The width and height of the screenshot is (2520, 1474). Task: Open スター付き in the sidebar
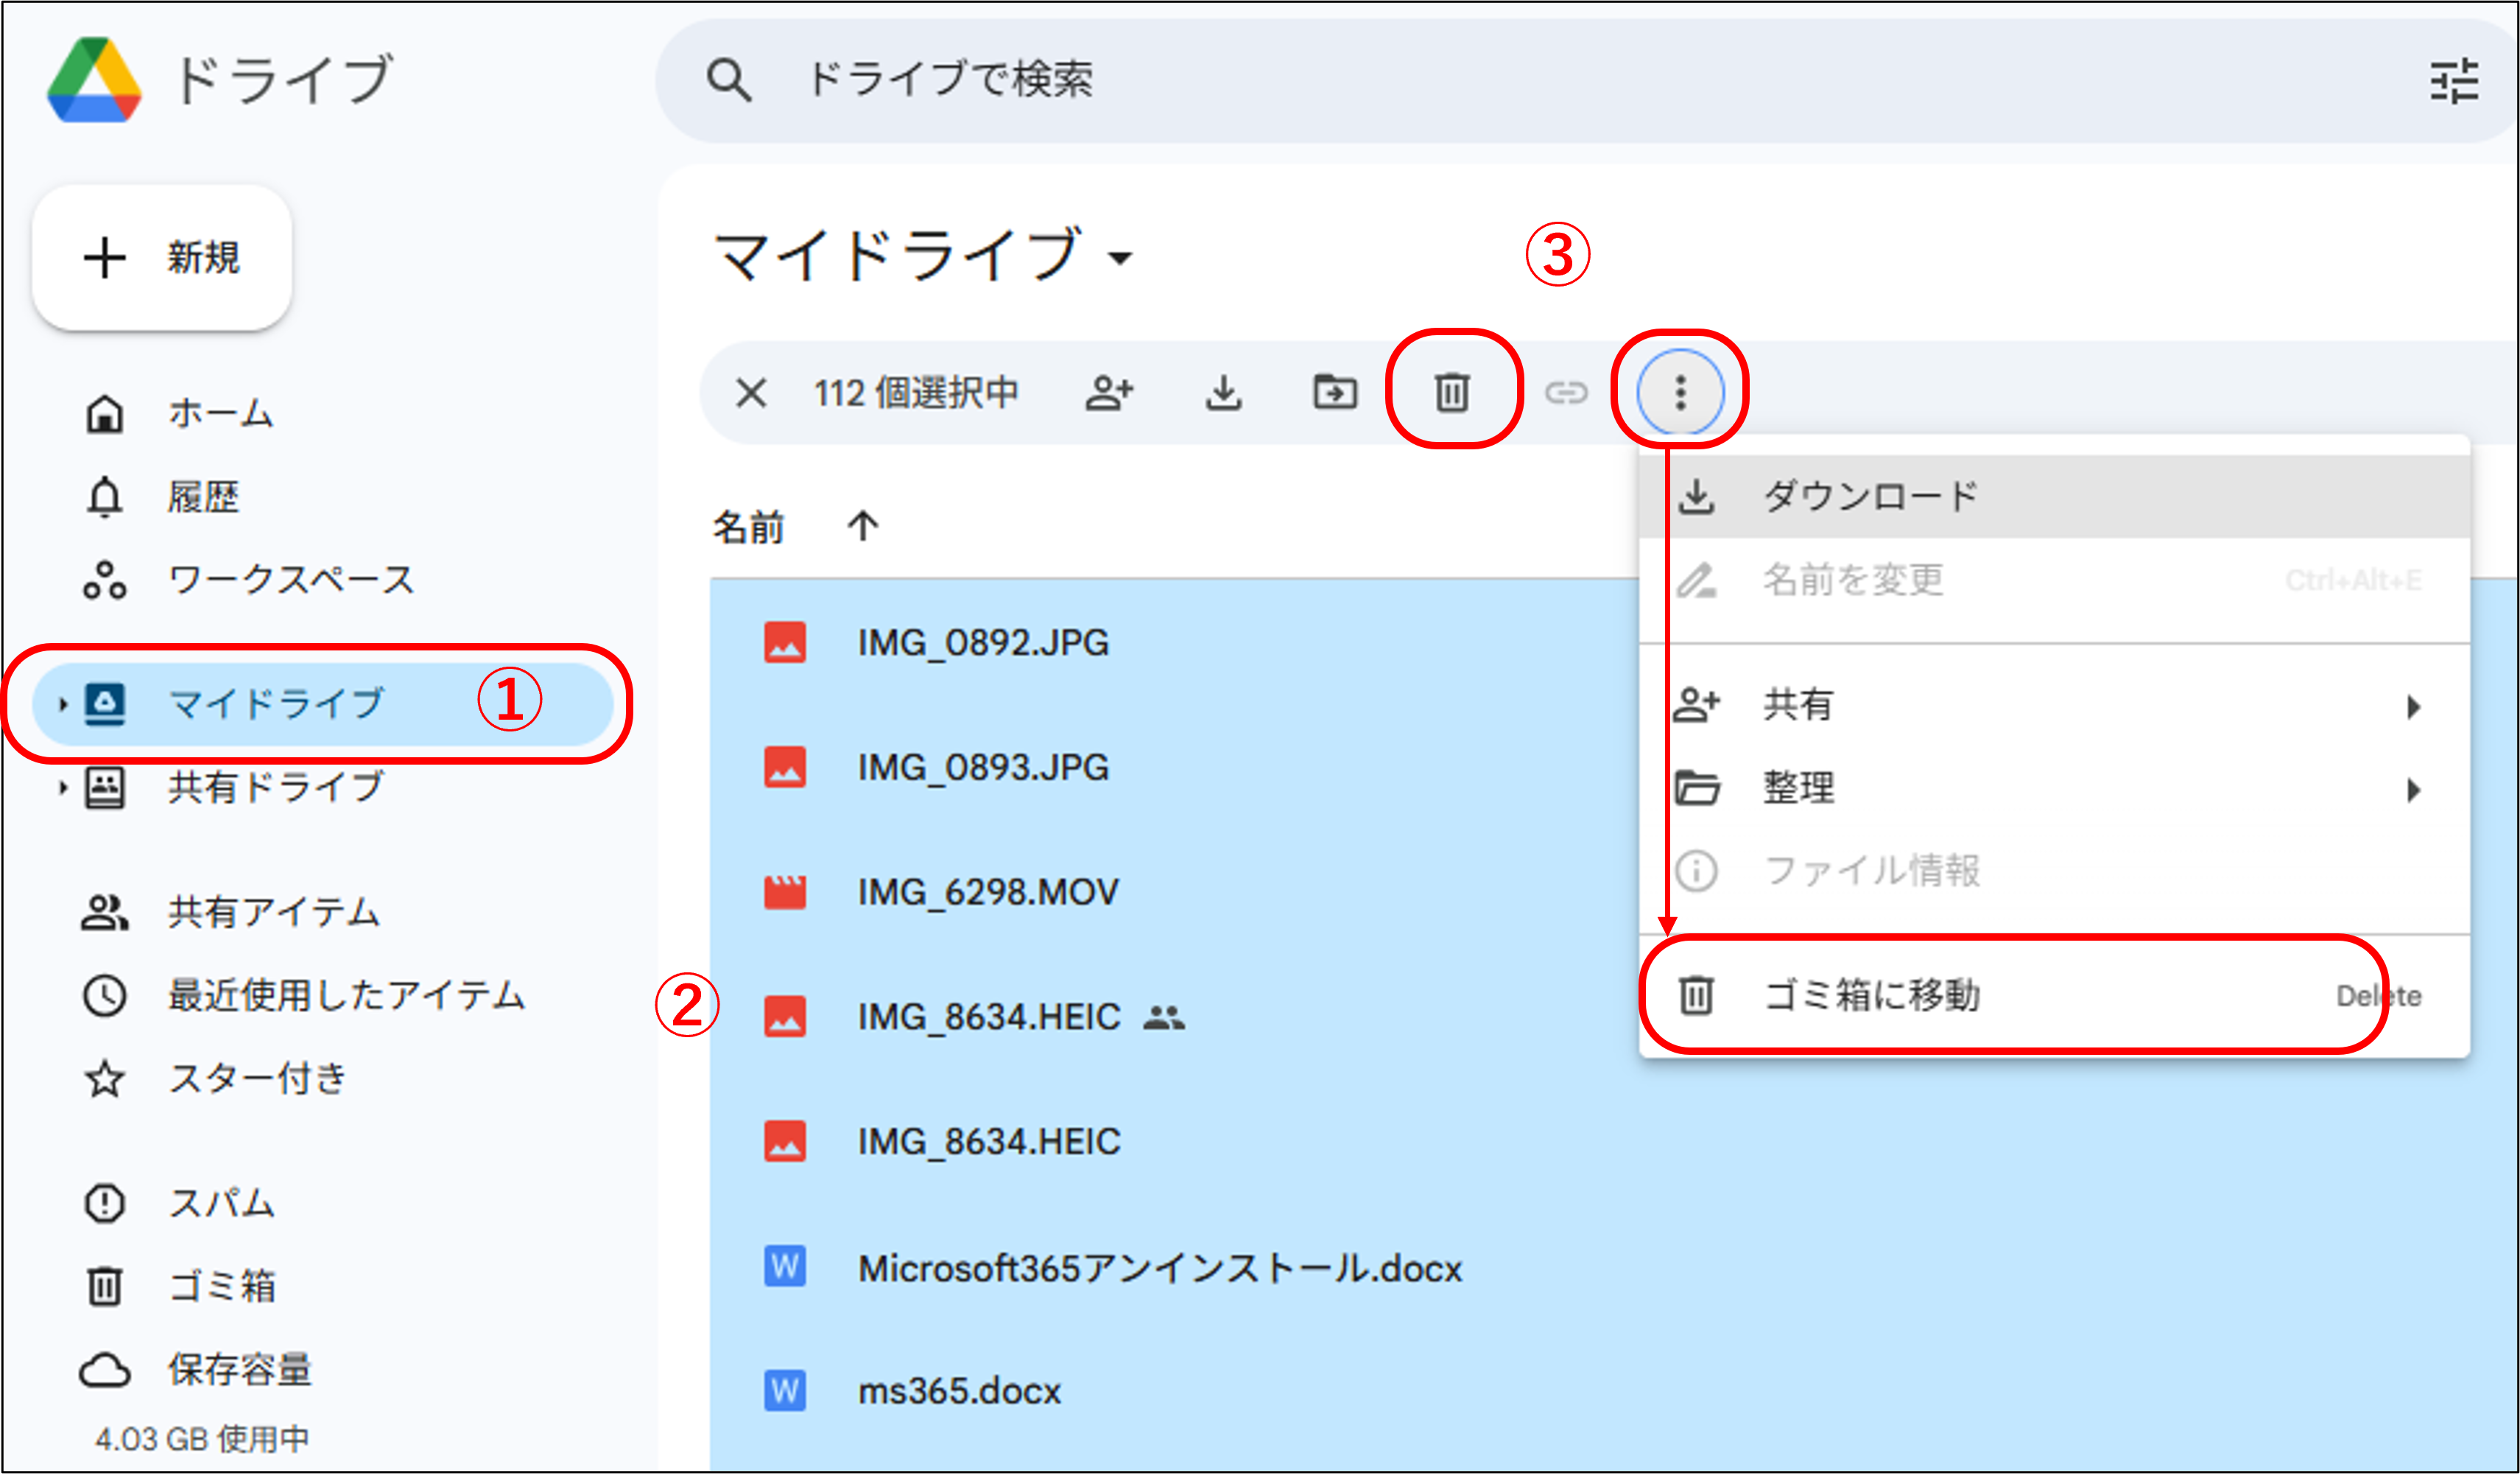[215, 1078]
